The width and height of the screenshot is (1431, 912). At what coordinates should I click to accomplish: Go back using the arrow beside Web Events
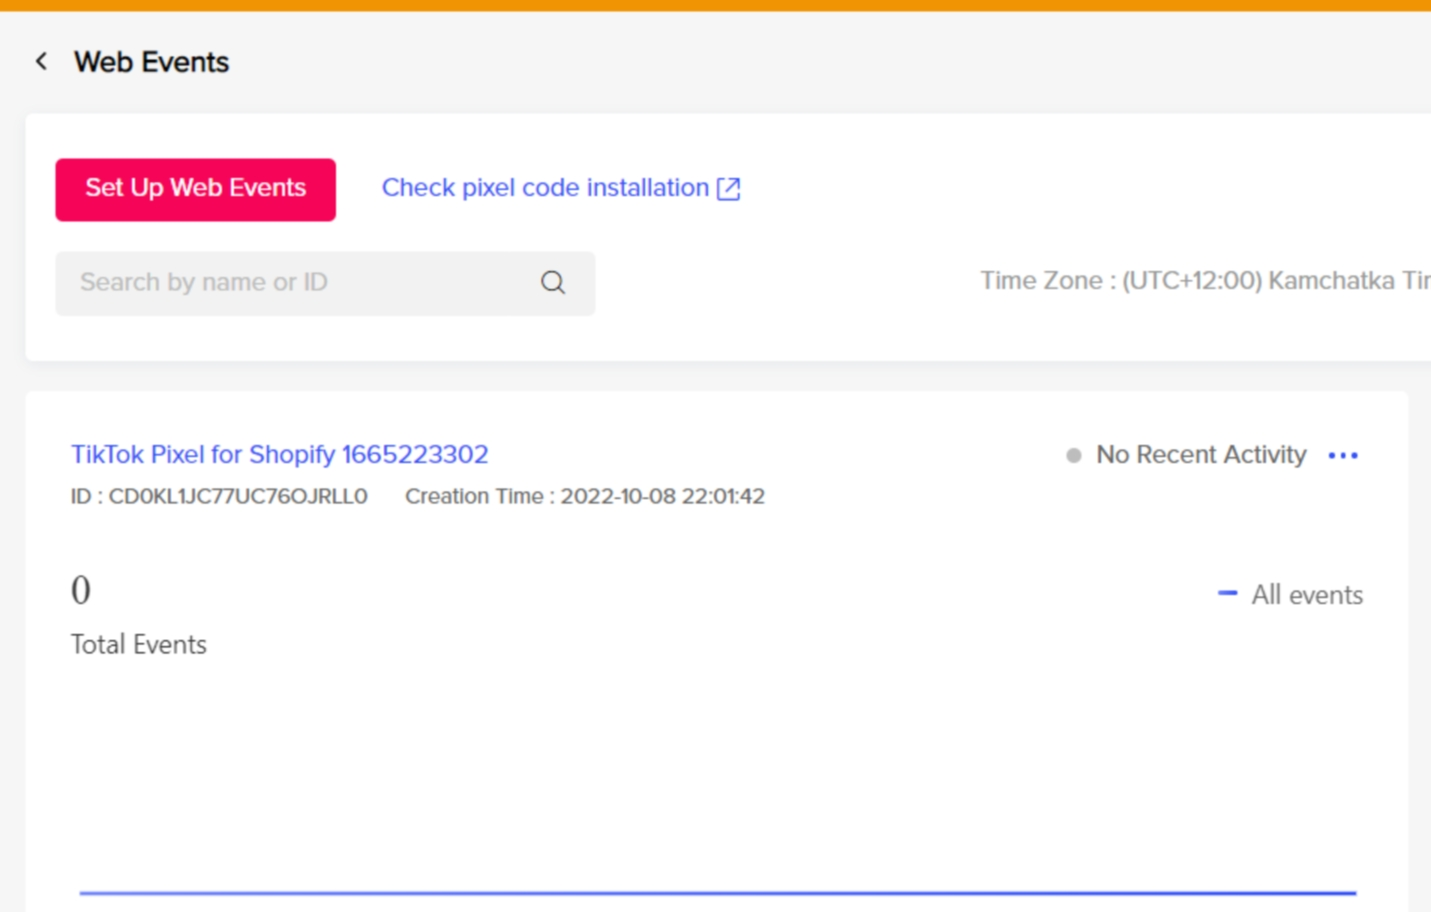[41, 62]
